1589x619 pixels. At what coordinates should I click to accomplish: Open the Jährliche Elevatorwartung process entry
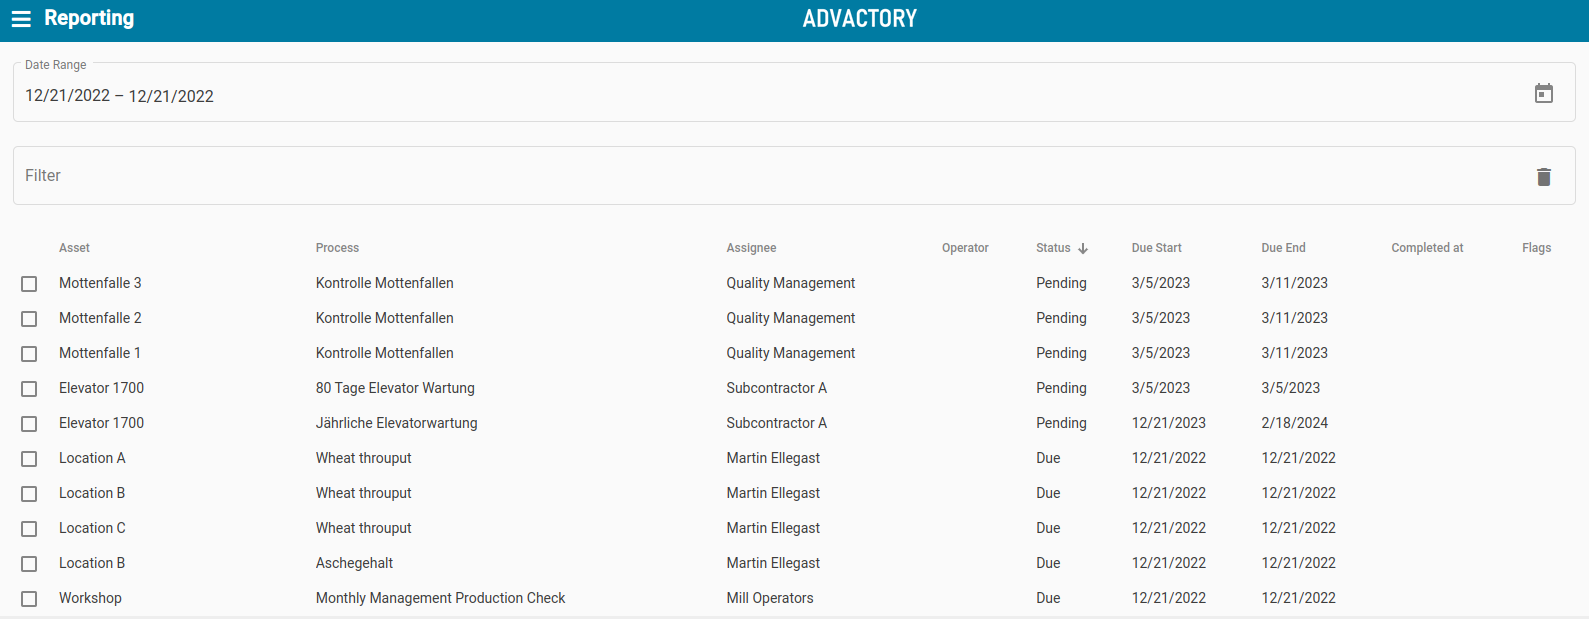tap(396, 423)
